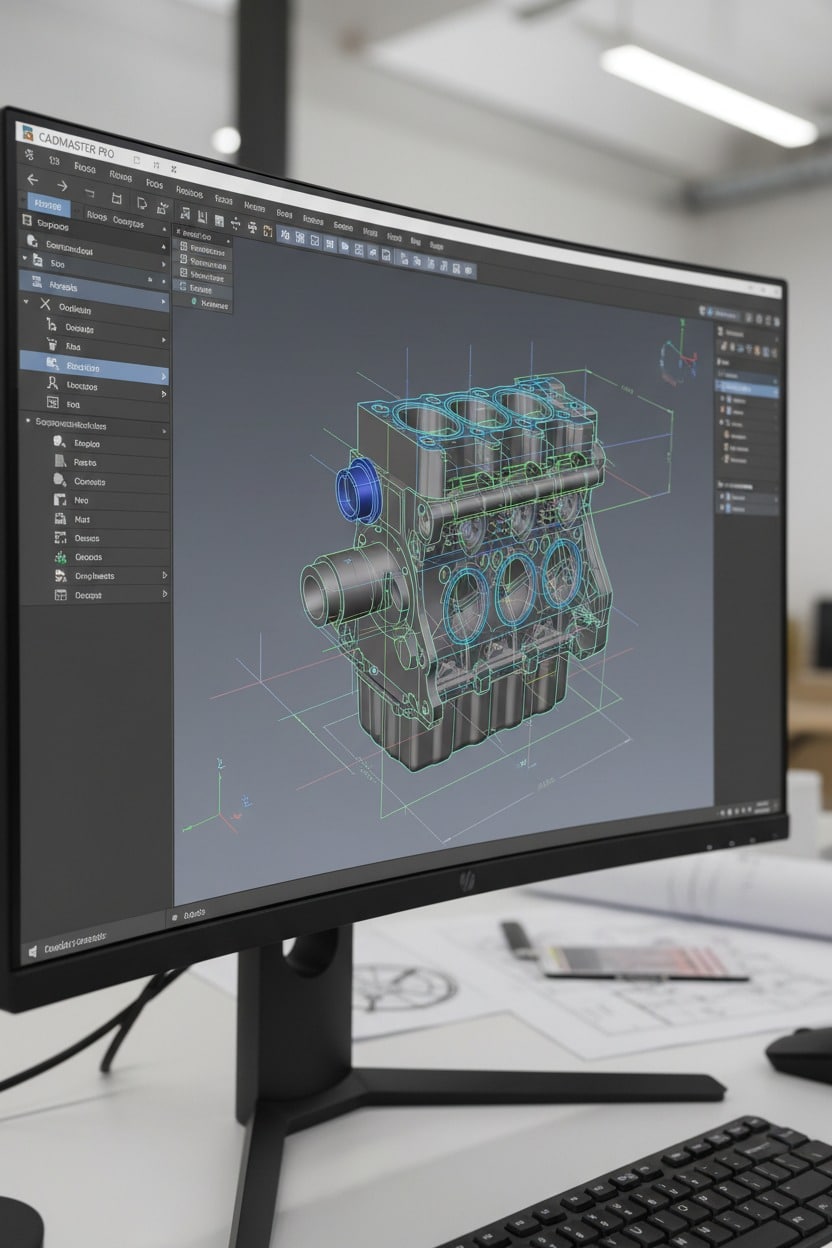Screen dimensions: 832x1248
Task: Select the "Dessas" item icon
Action: pyautogui.click(x=58, y=537)
